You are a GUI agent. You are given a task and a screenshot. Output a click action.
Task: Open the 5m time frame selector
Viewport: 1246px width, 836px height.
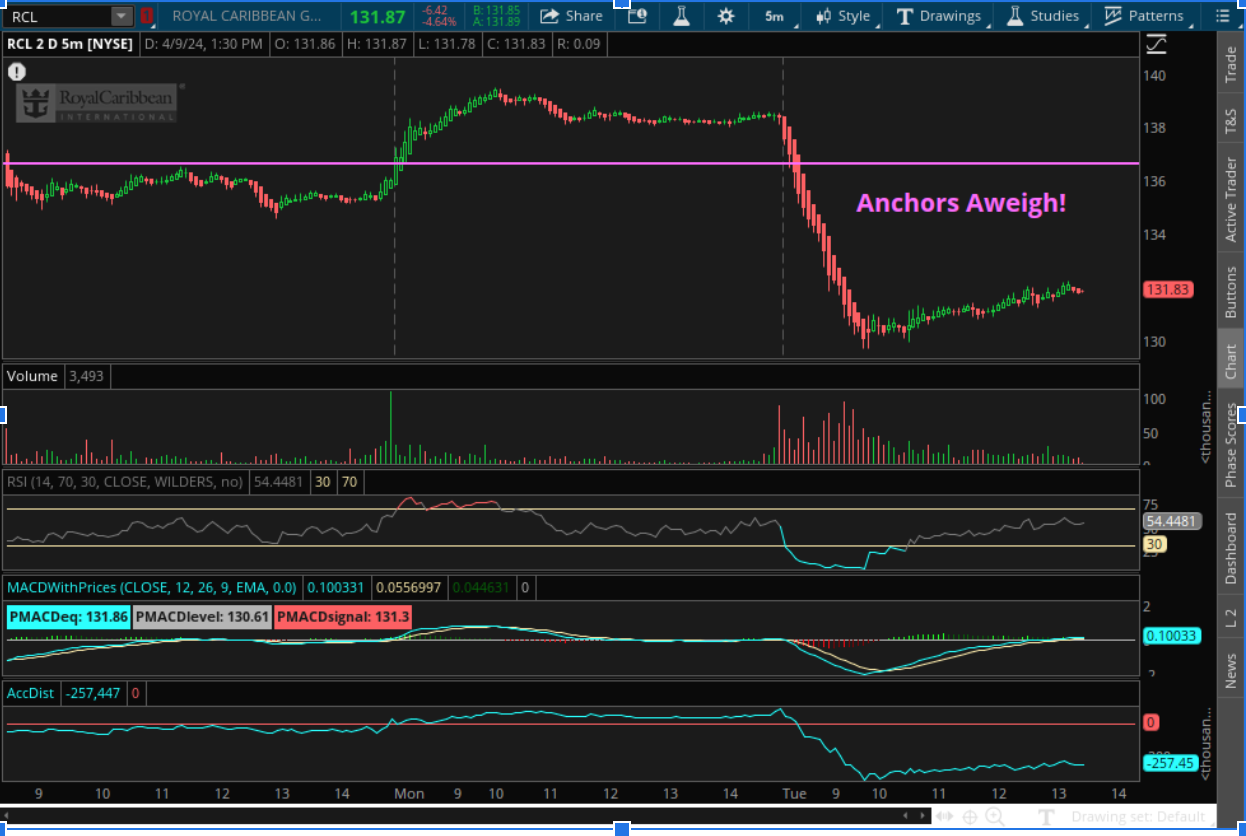(x=775, y=16)
